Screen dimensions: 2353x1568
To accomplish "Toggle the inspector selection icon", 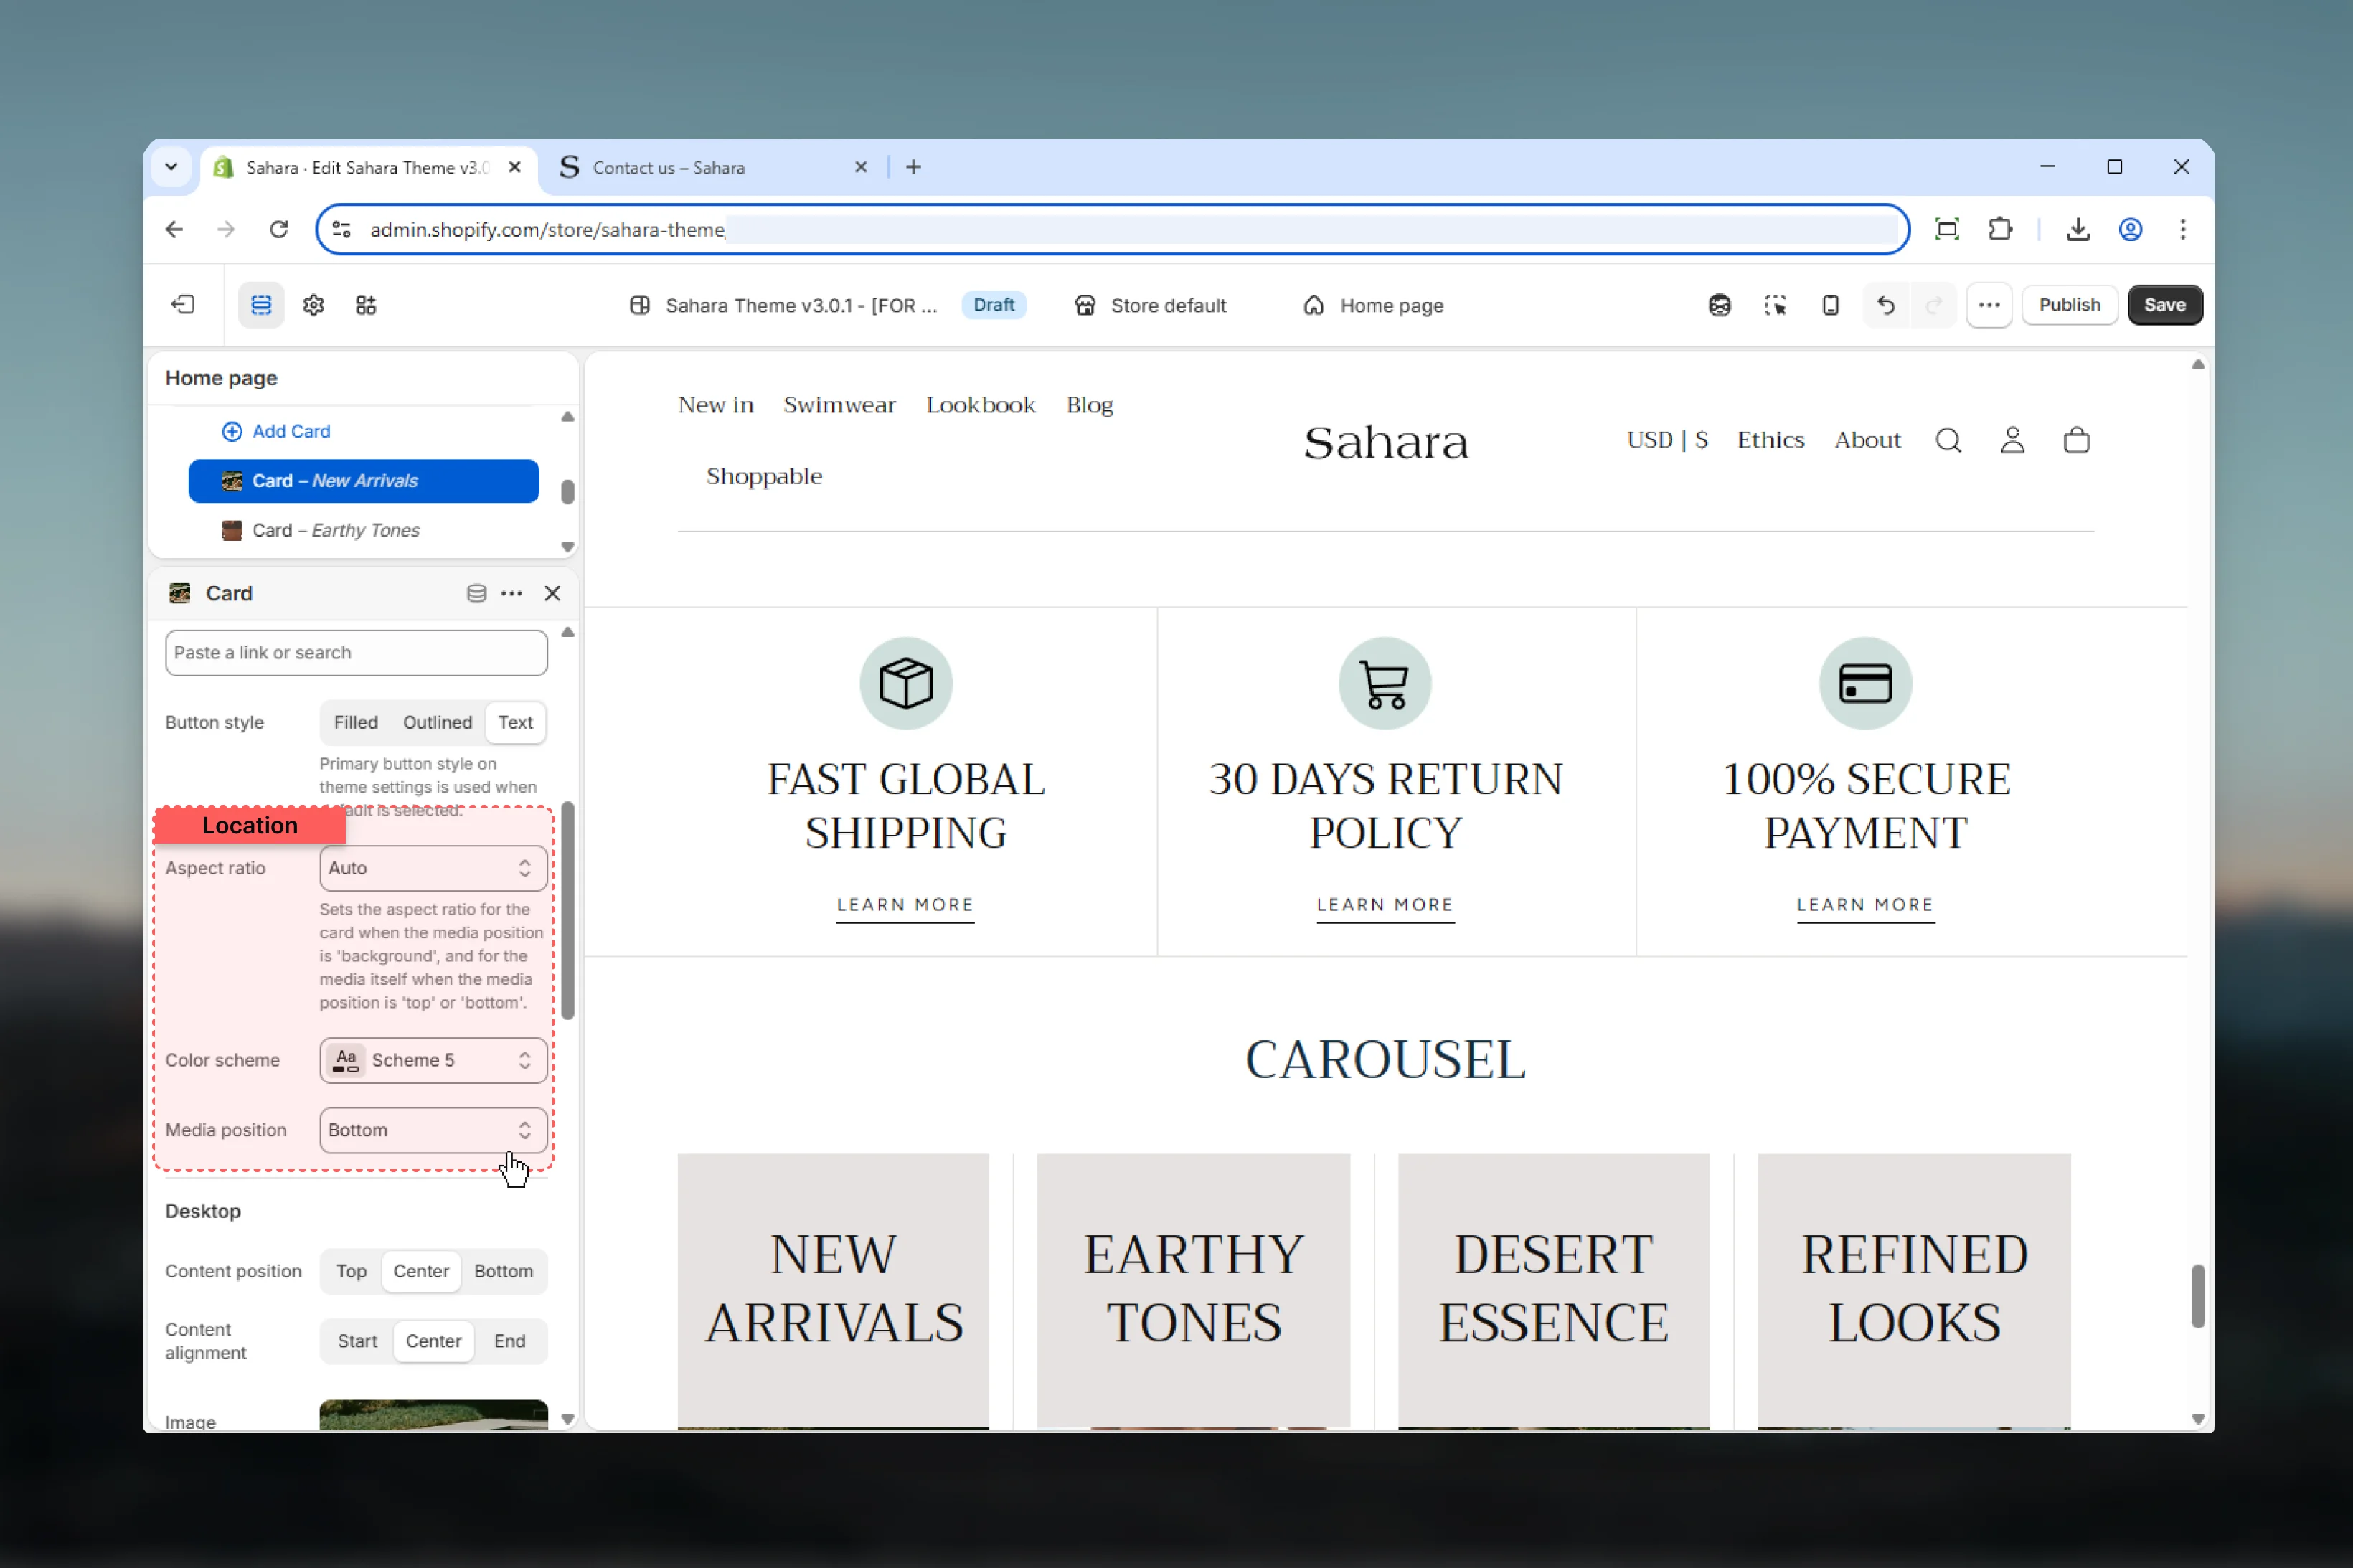I will click(1775, 305).
